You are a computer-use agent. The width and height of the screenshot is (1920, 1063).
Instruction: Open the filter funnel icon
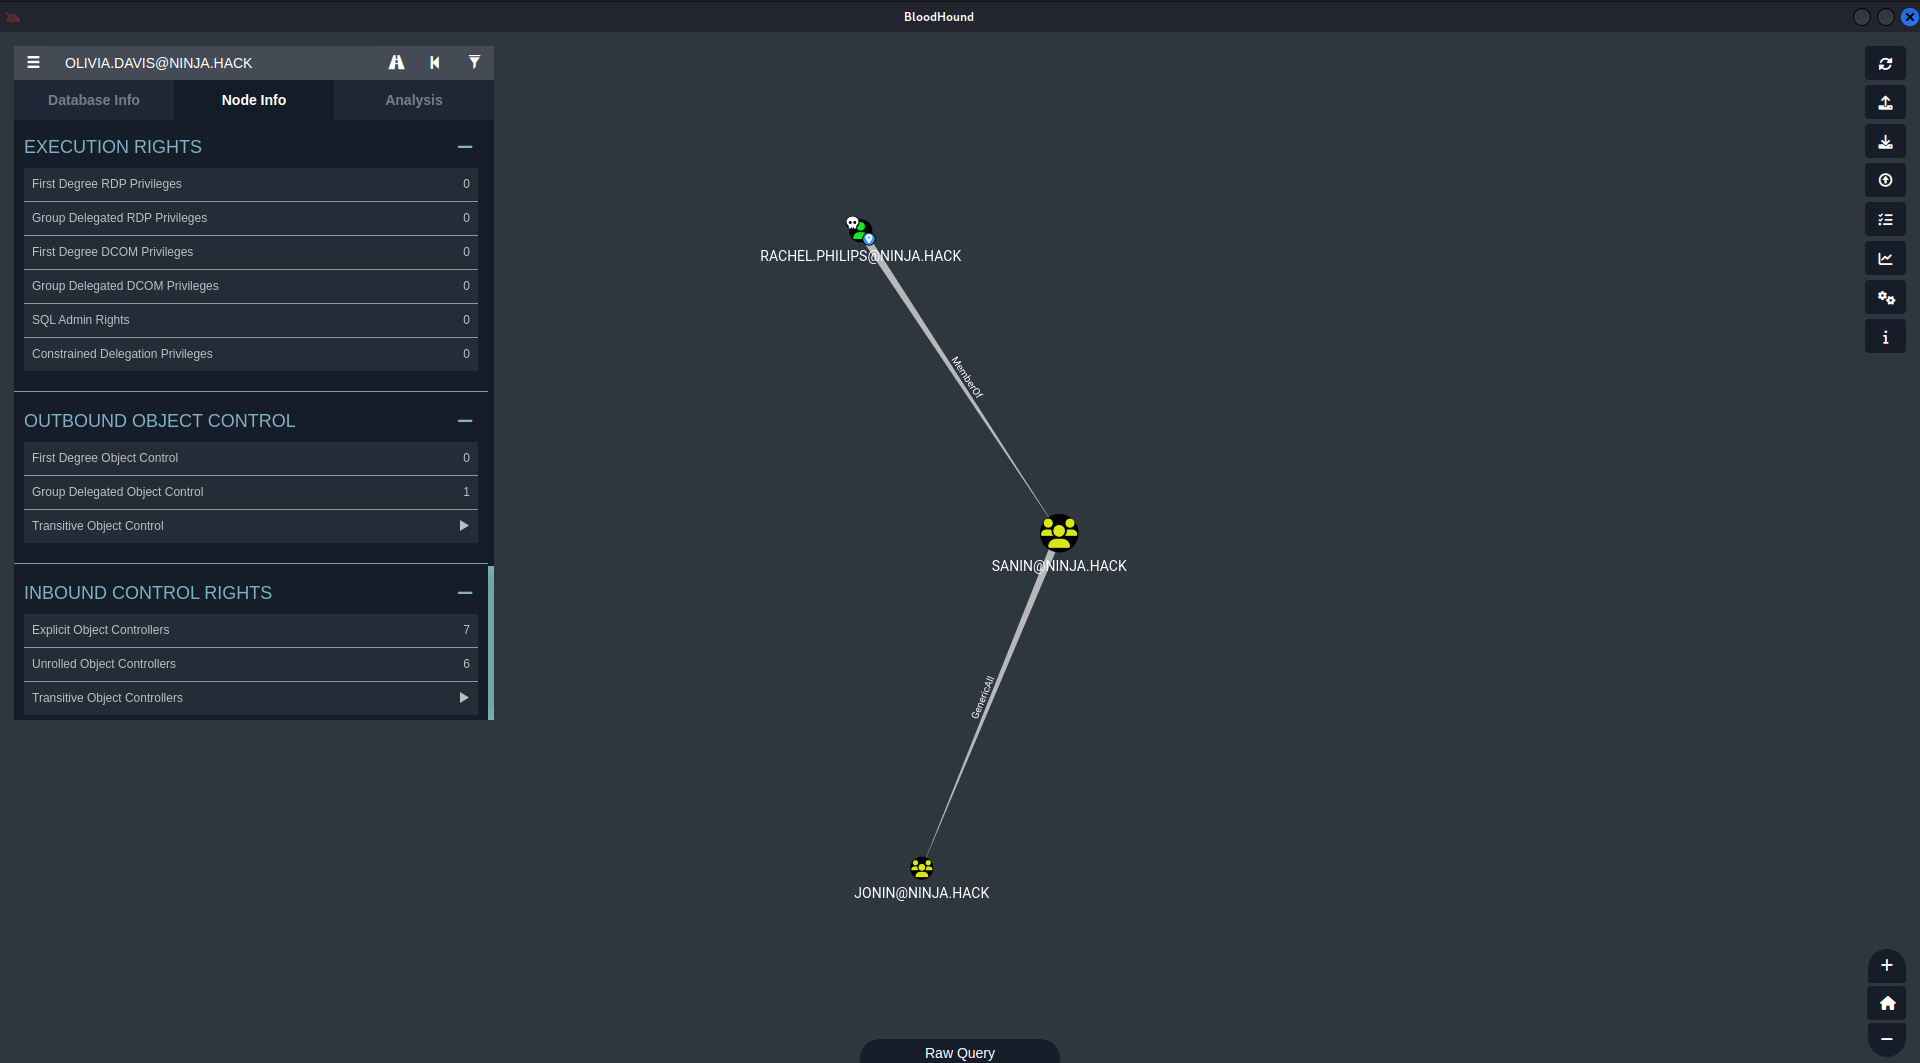click(474, 63)
